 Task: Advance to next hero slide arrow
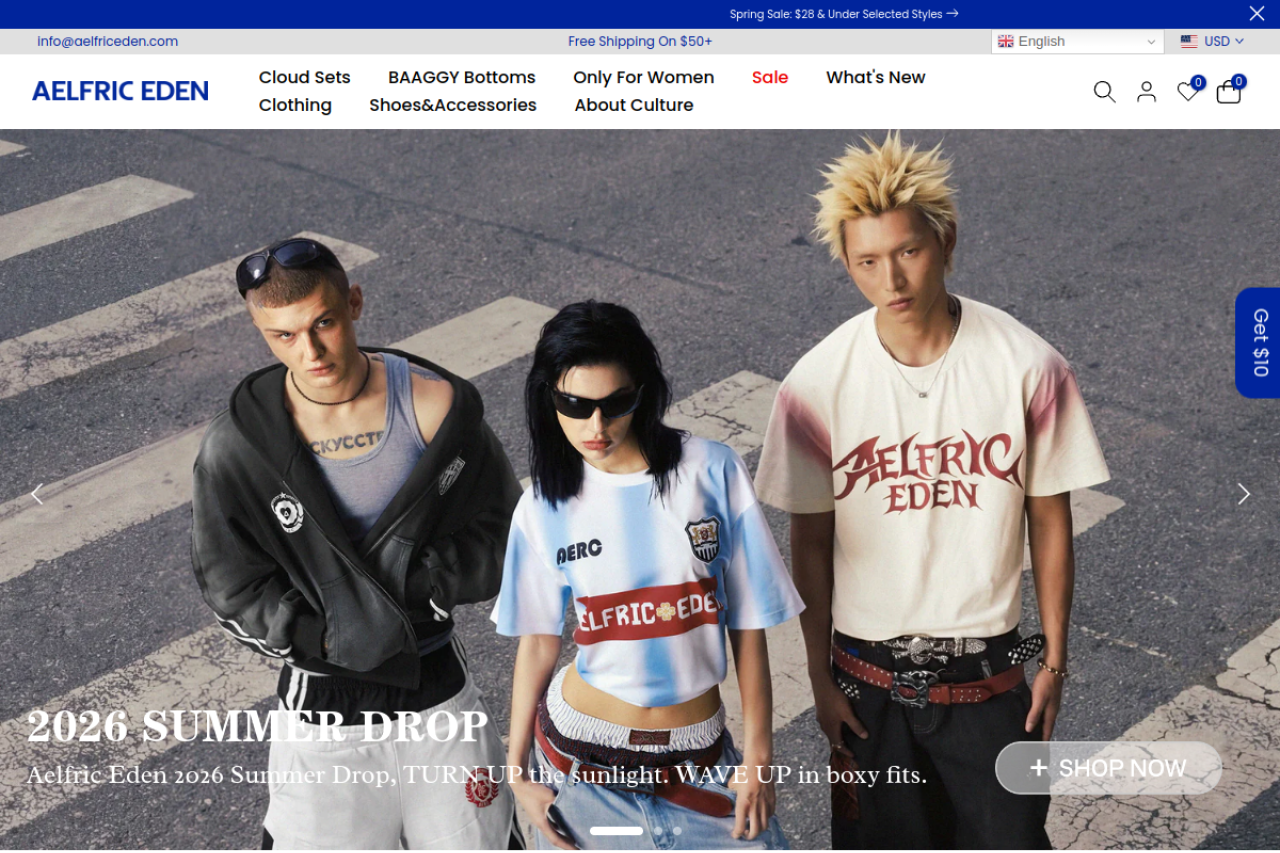pyautogui.click(x=1243, y=494)
